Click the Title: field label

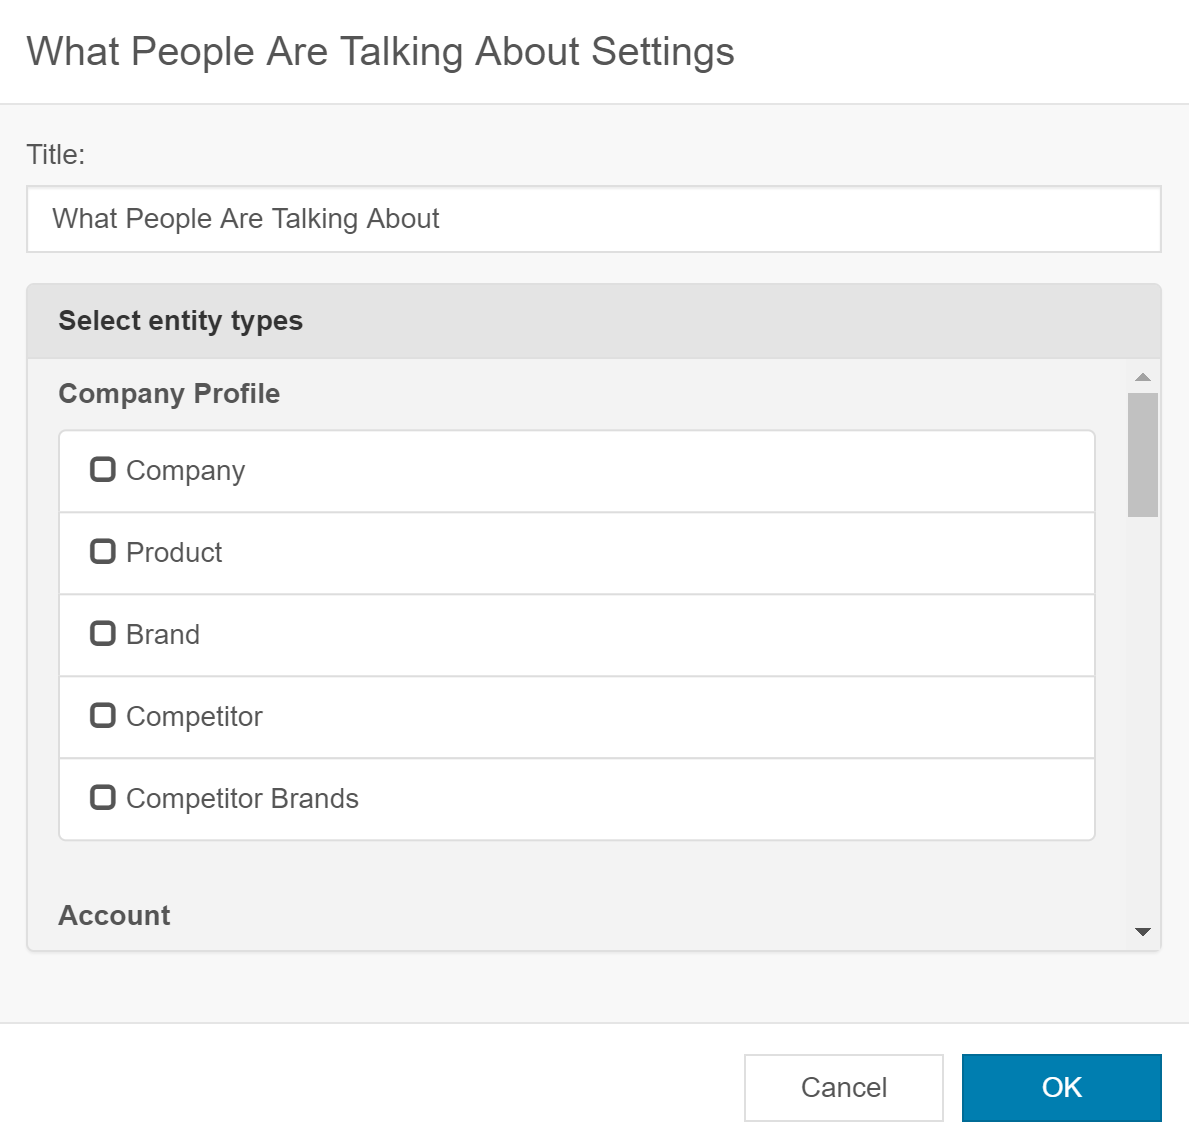[56, 155]
